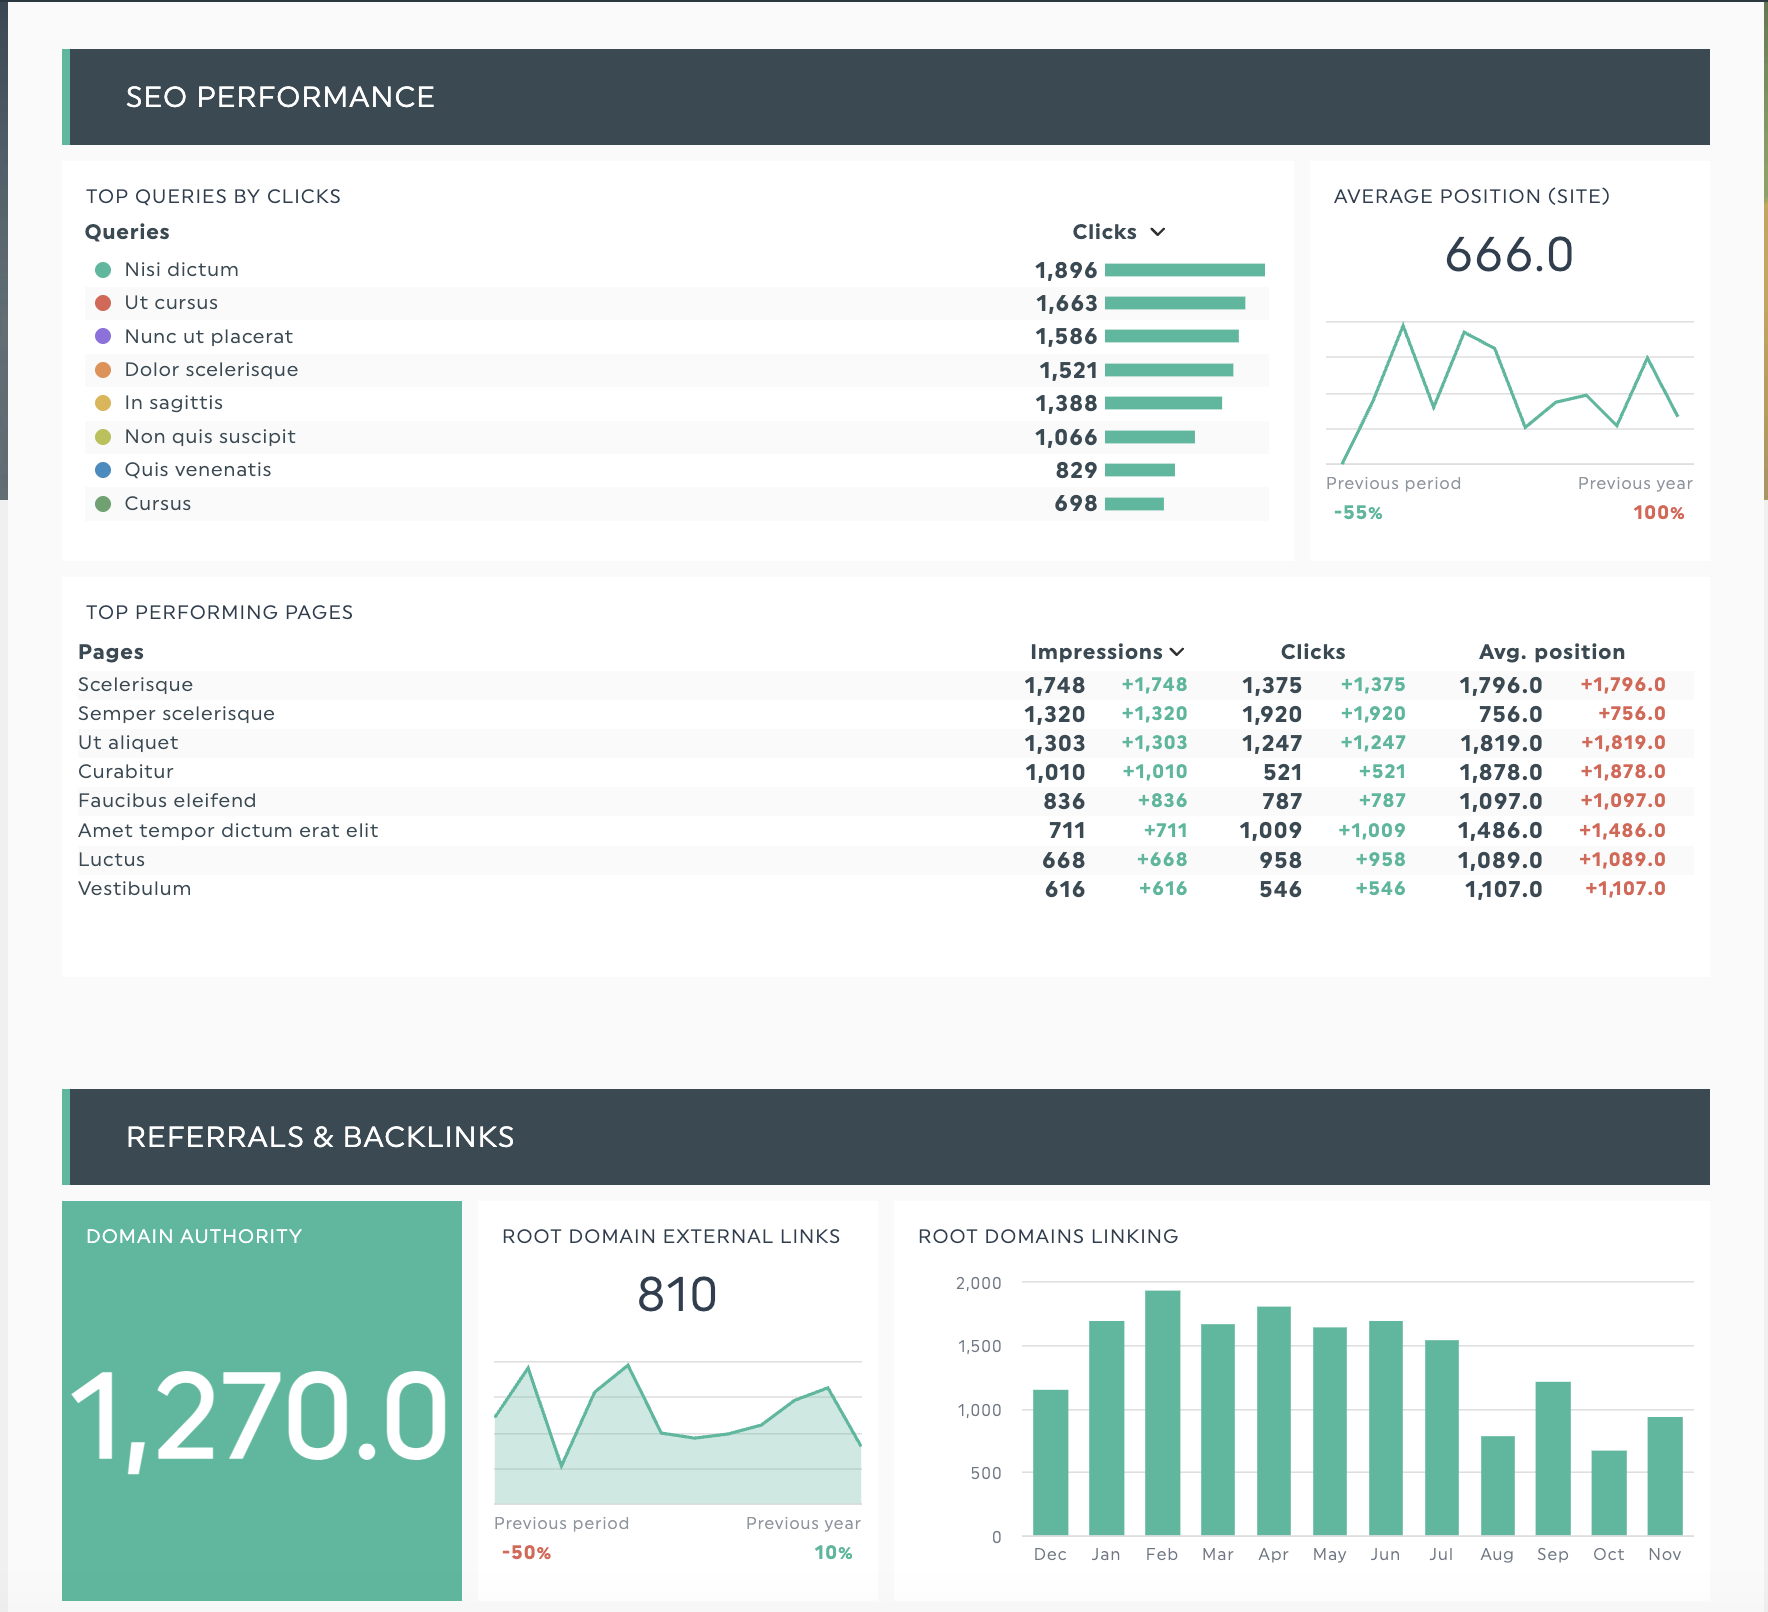Image resolution: width=1768 pixels, height=1612 pixels.
Task: Click the 1,896 clicks bar for Nisi dictum
Action: coord(1186,269)
